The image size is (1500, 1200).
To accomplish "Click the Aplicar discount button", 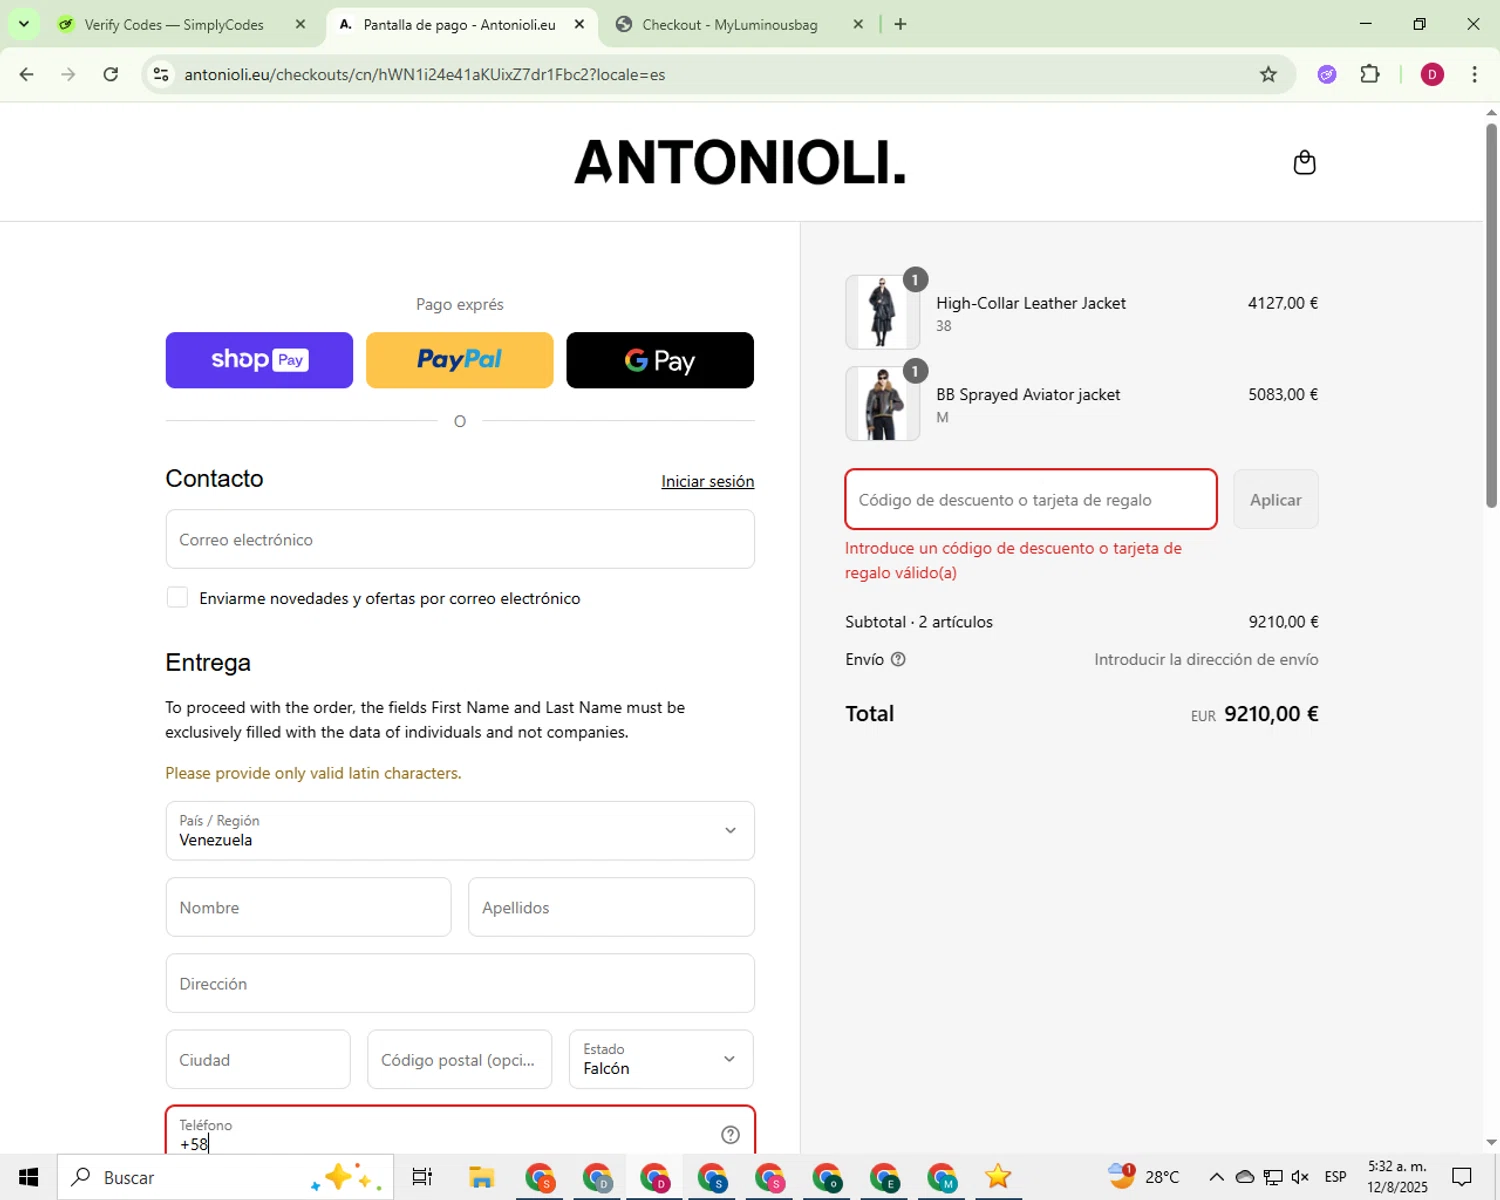I will coord(1276,499).
